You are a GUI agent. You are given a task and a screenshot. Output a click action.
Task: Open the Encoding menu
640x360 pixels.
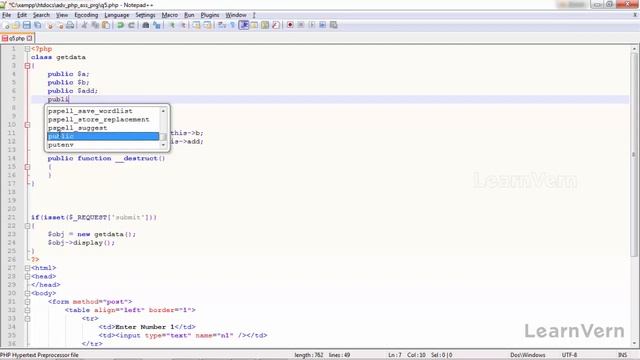pos(86,15)
